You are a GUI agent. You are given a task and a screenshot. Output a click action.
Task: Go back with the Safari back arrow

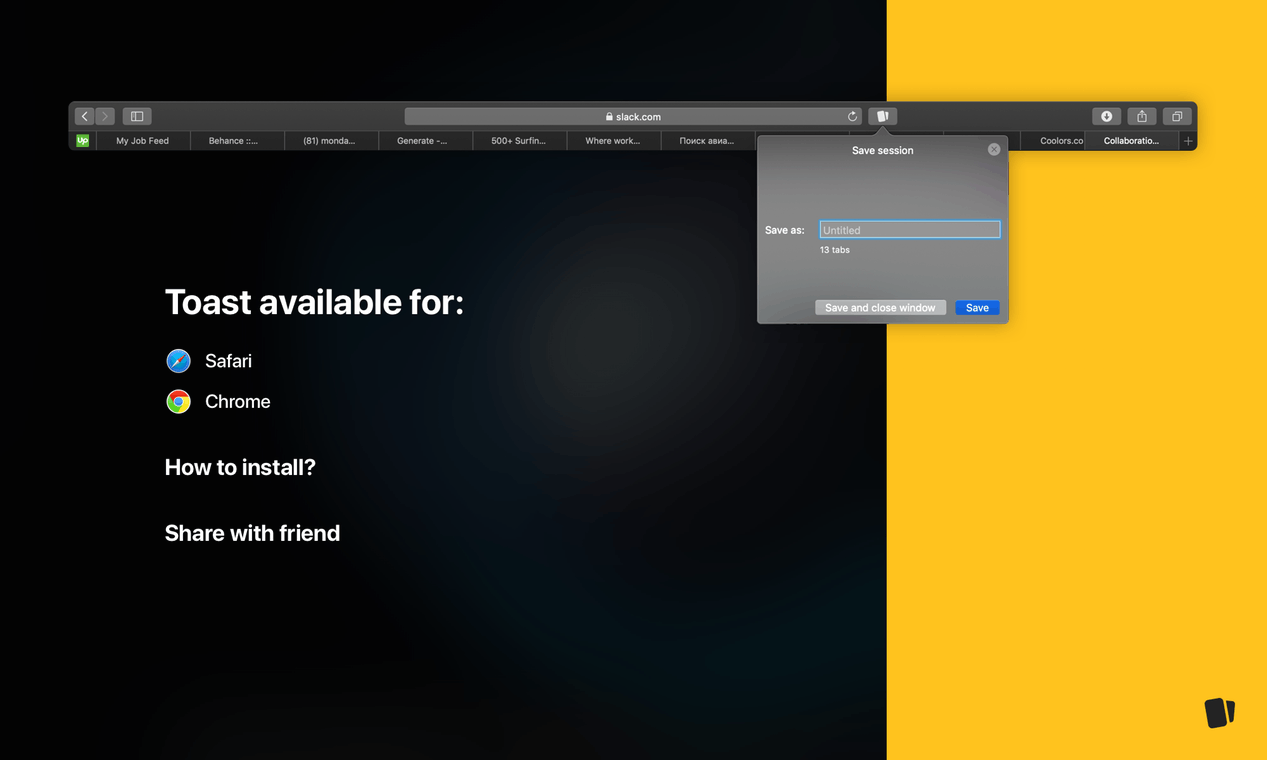pyautogui.click(x=85, y=116)
